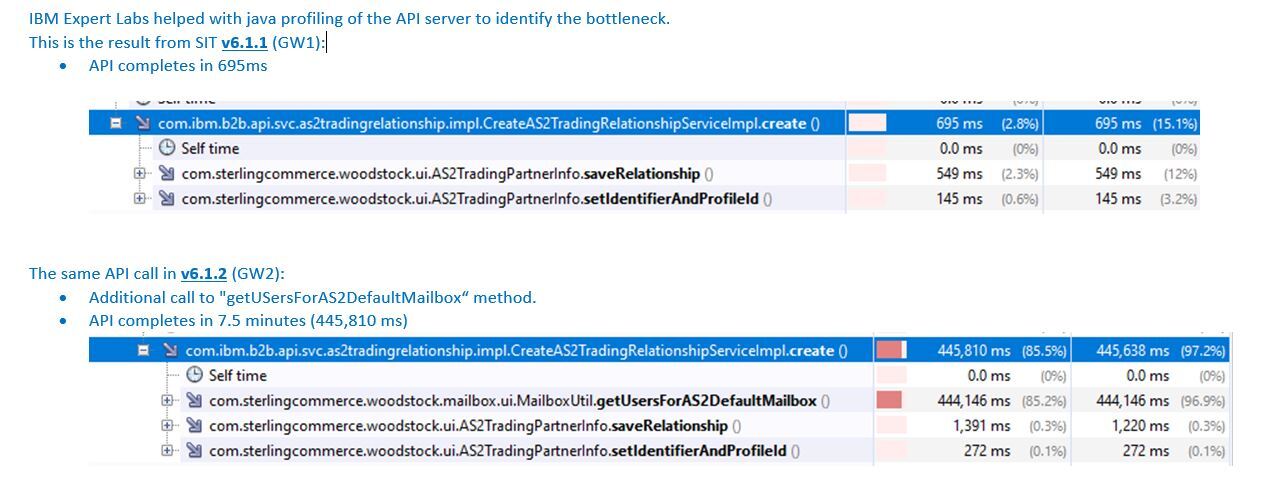This screenshot has width=1279, height=499.
Task: Click the red time bar of getUsersForAS2DefaultMailbox
Action: 888,401
